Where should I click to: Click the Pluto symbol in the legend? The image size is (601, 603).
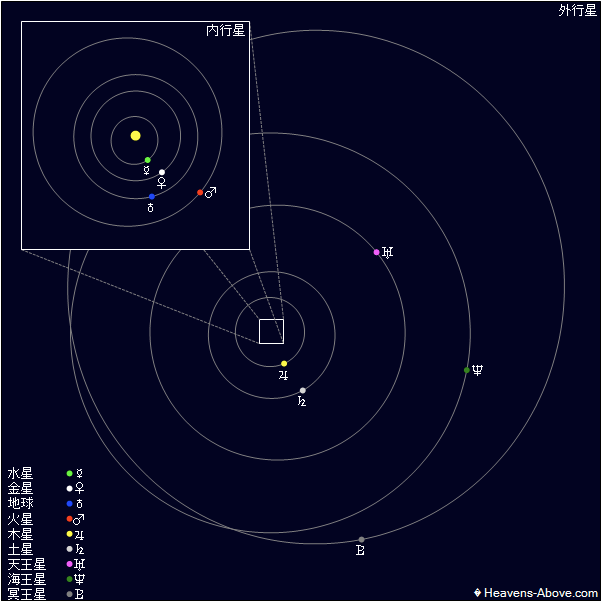coord(79,594)
